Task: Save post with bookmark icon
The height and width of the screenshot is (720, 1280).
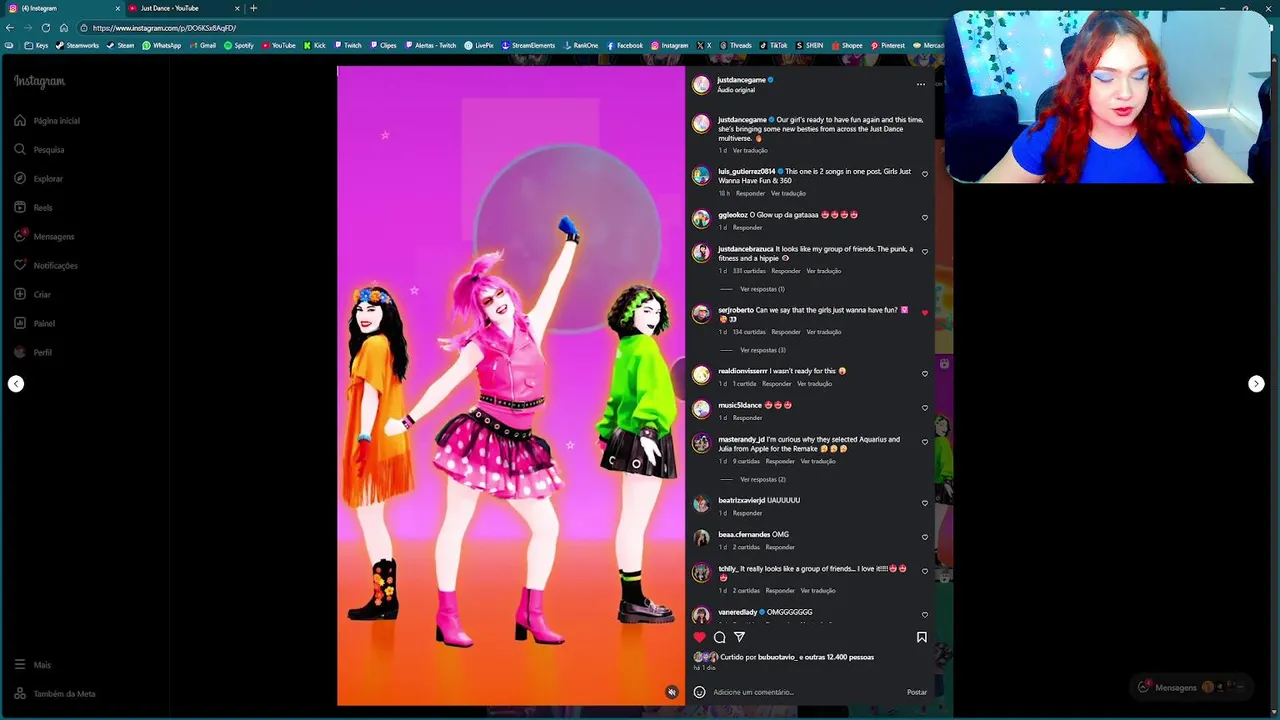Action: (x=921, y=637)
